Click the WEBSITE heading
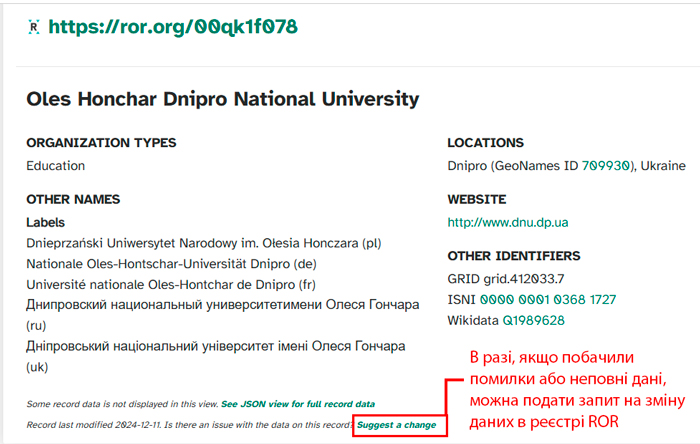 [477, 199]
